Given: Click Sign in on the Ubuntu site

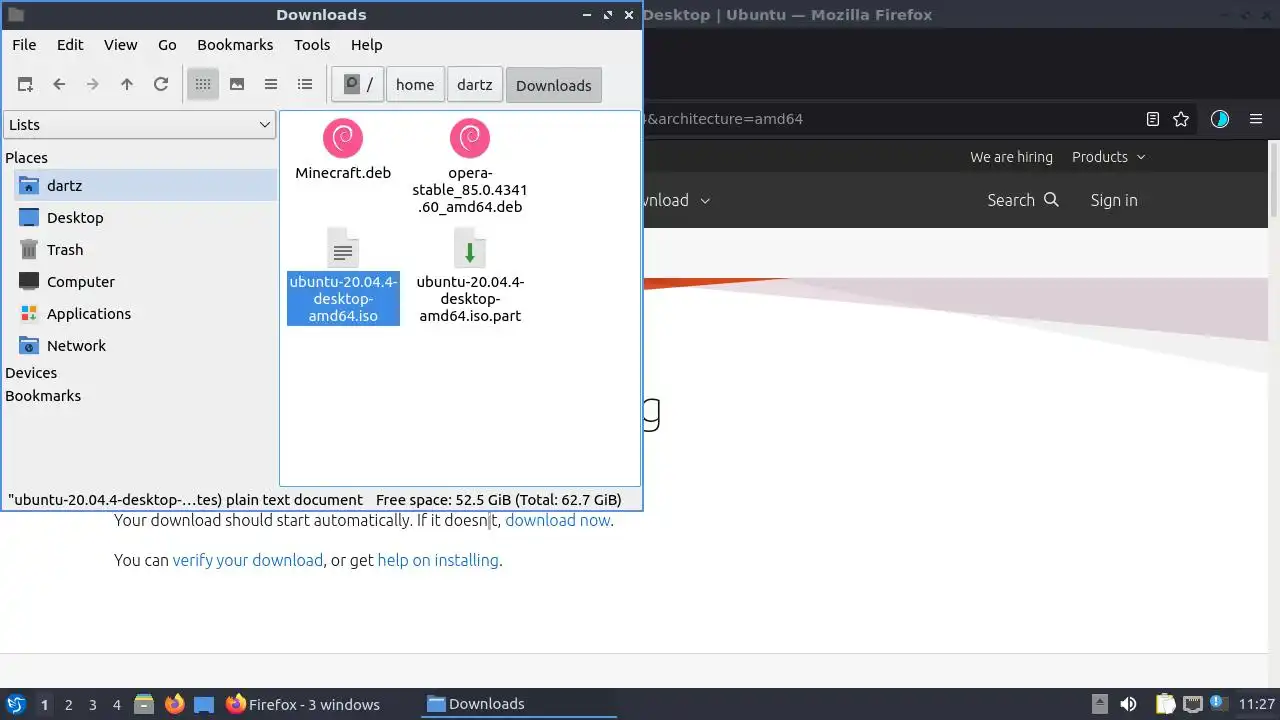Looking at the screenshot, I should pyautogui.click(x=1114, y=200).
